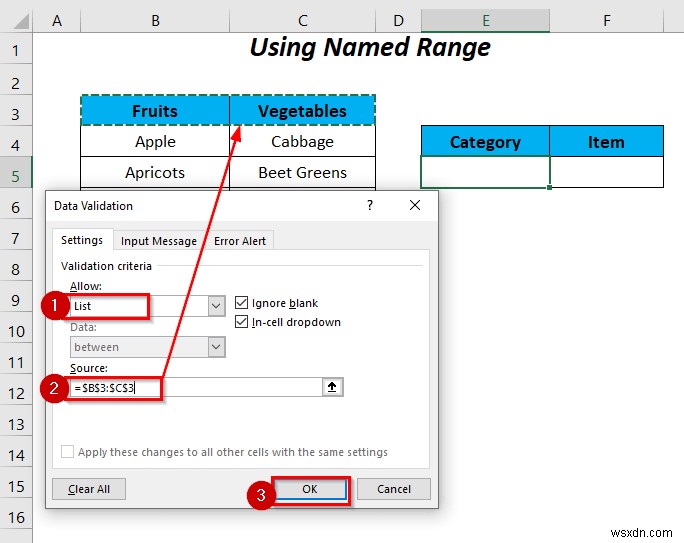The image size is (684, 543).
Task: Select the empty cell under Category
Action: pyautogui.click(x=485, y=172)
